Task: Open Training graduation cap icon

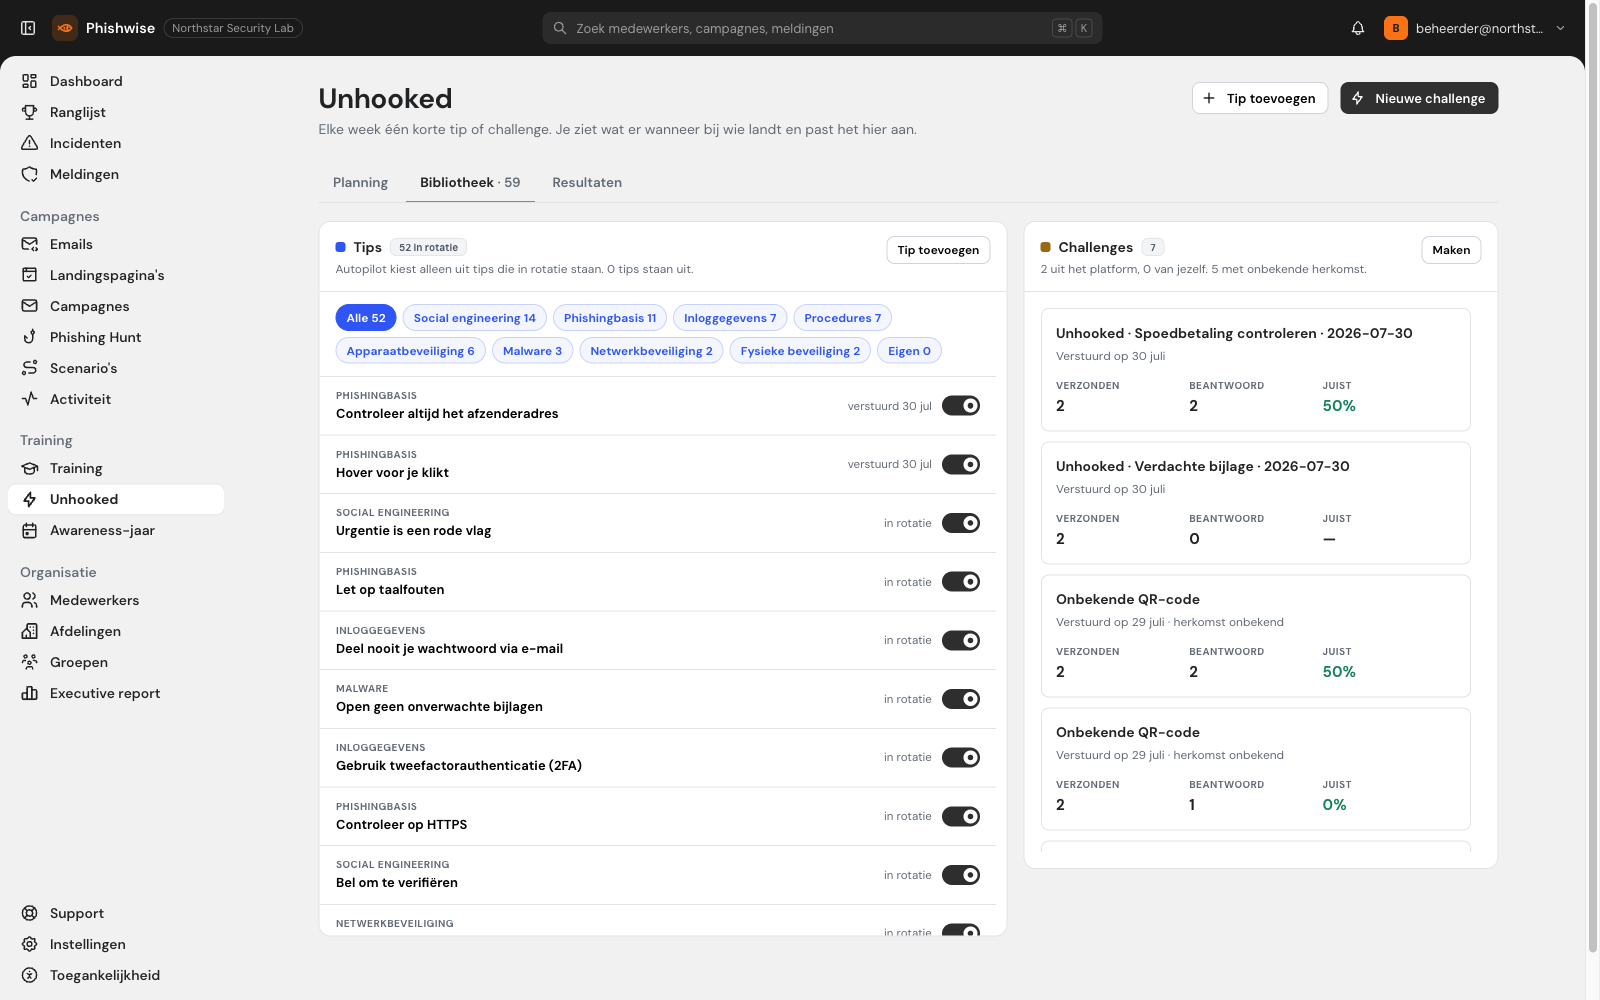Action: (x=30, y=468)
